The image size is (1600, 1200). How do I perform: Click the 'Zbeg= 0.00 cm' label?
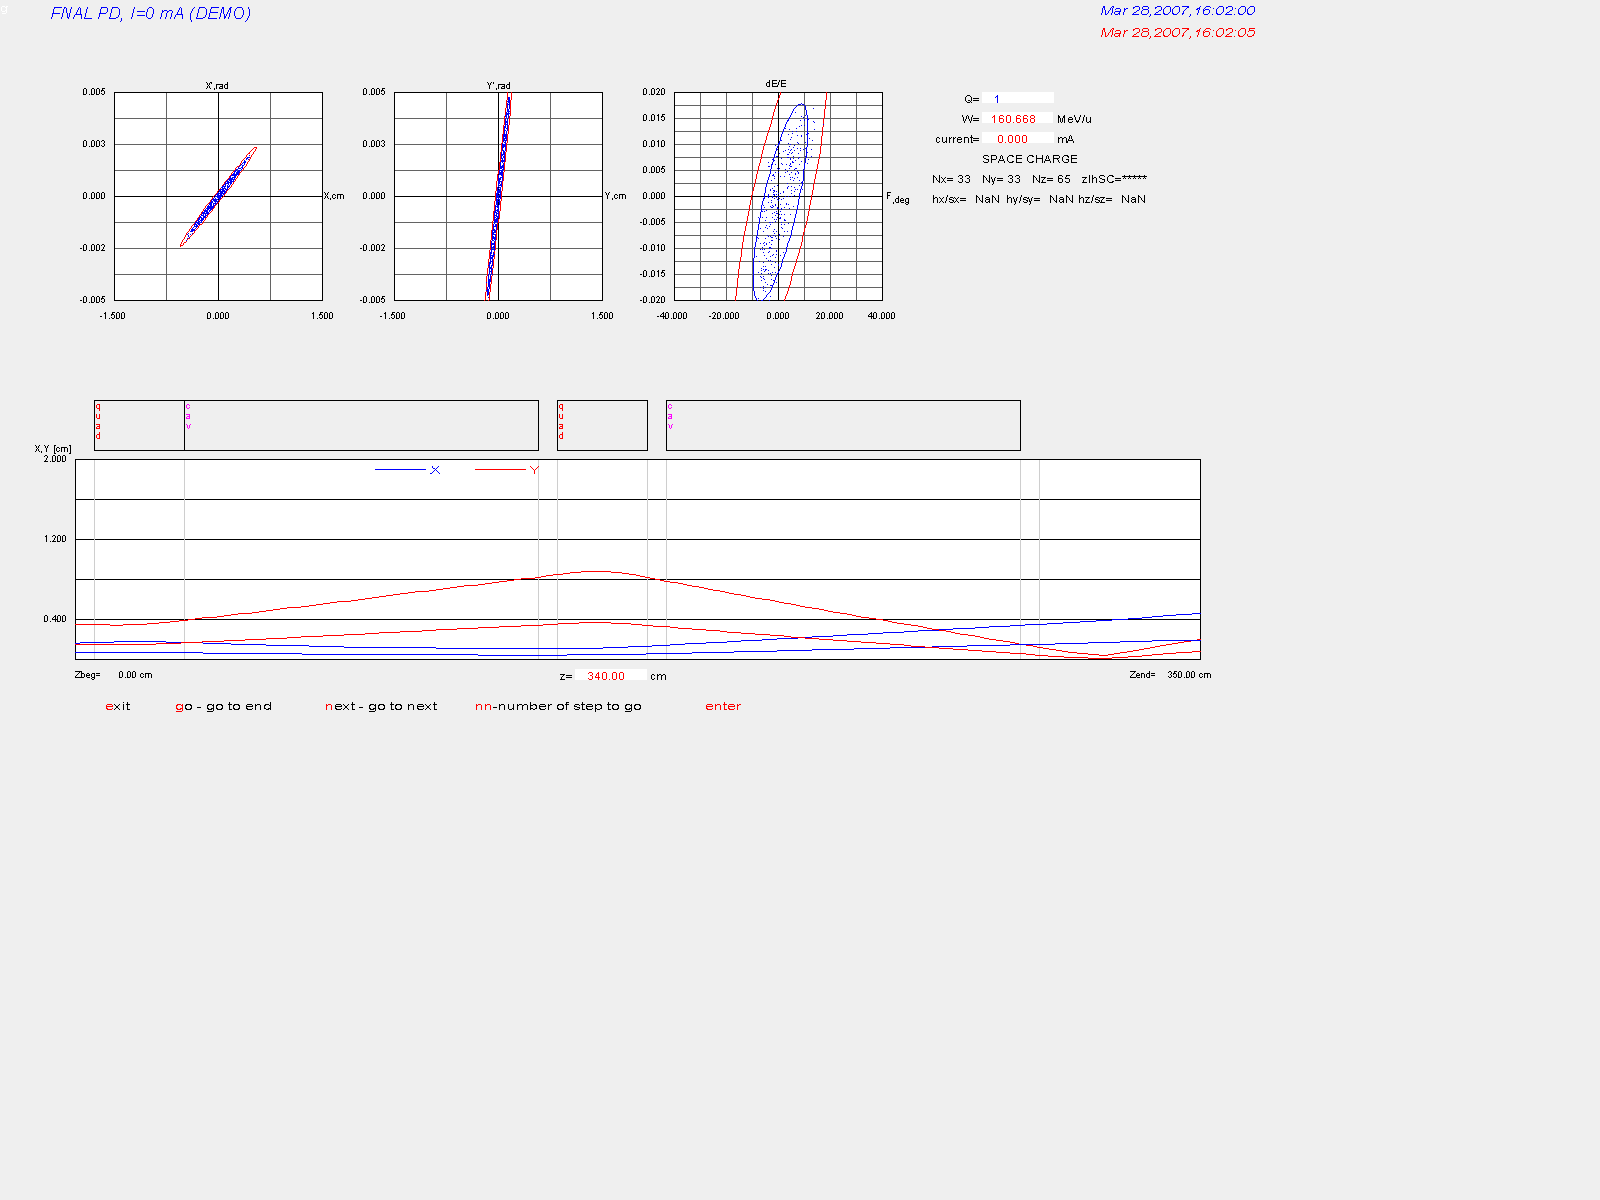point(114,675)
